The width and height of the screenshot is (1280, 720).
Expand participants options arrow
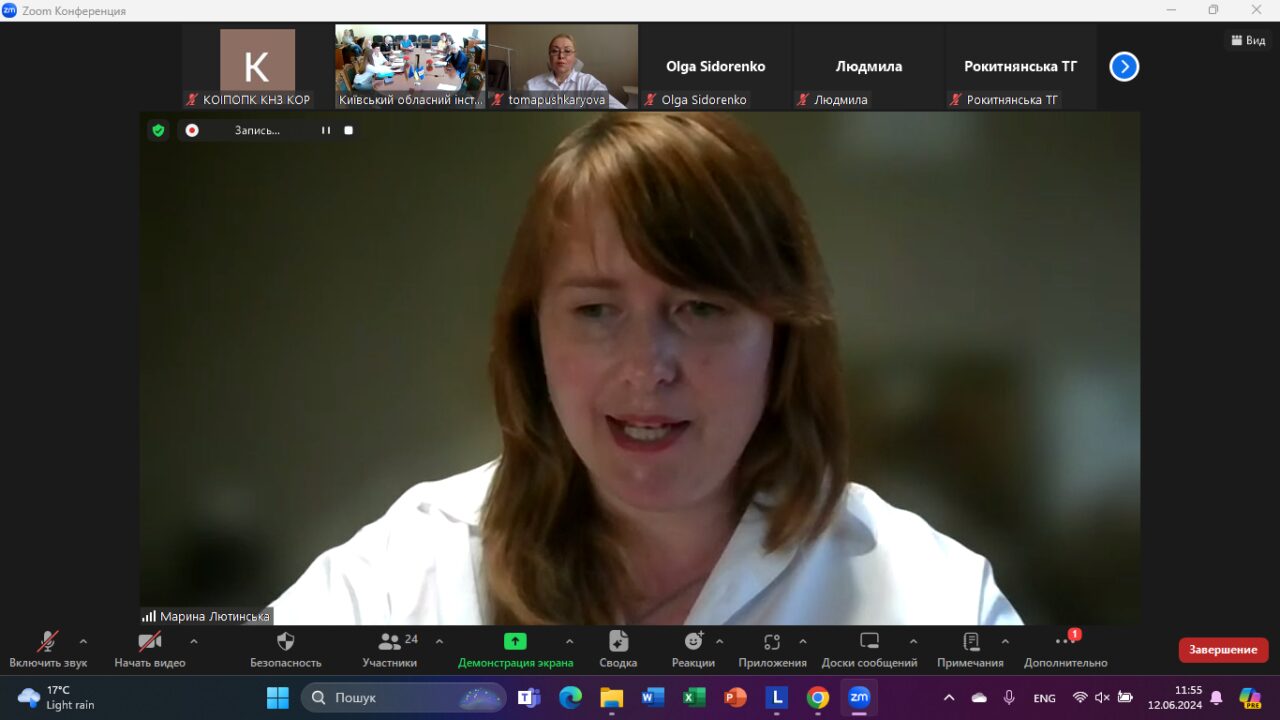439,641
